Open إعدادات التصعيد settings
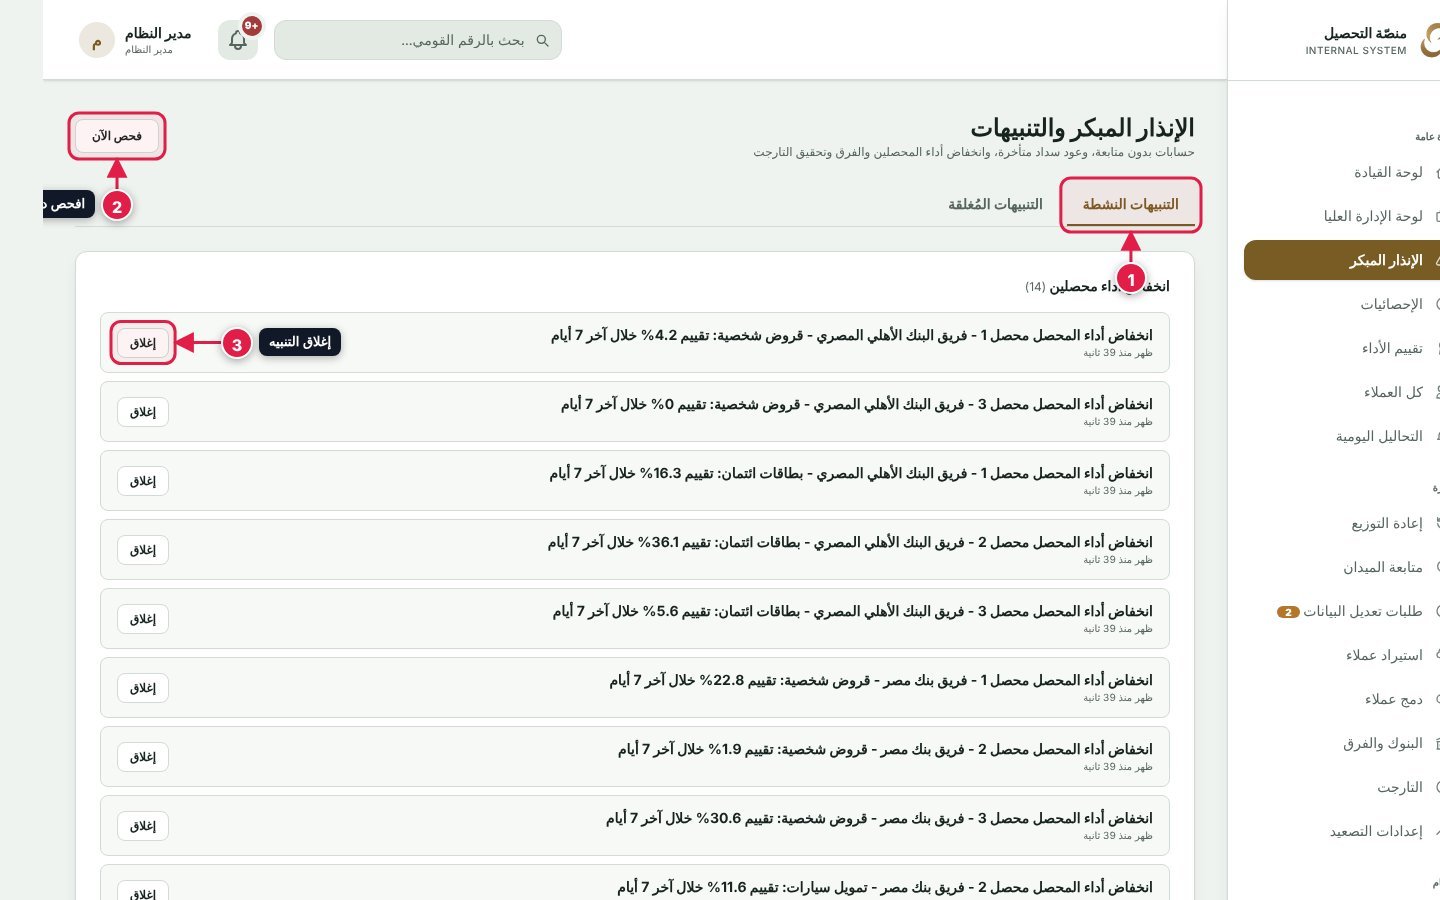This screenshot has height=900, width=1440. tap(1342, 831)
